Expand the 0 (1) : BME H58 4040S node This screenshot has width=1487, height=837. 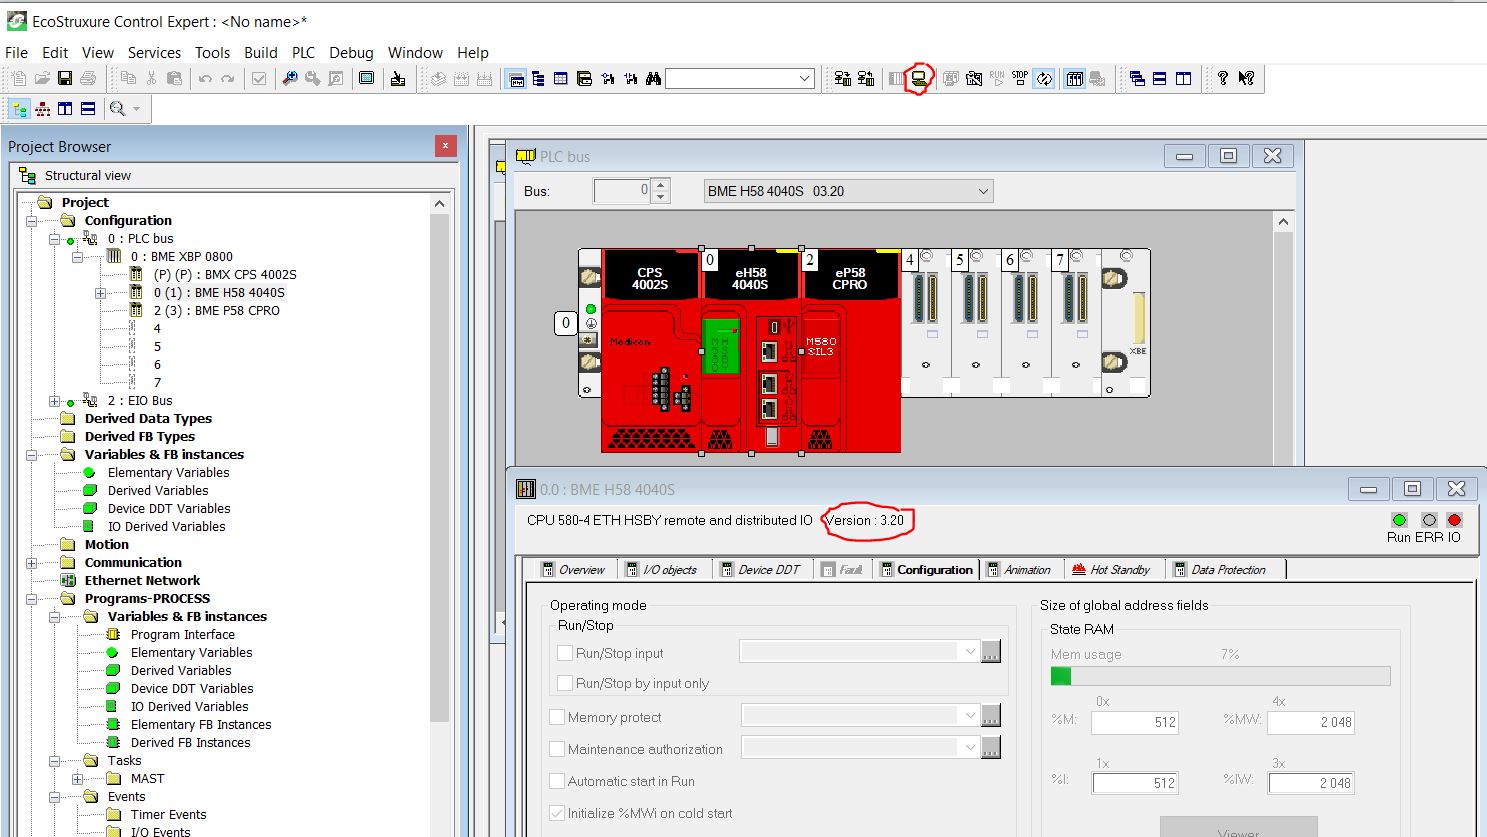(x=101, y=293)
